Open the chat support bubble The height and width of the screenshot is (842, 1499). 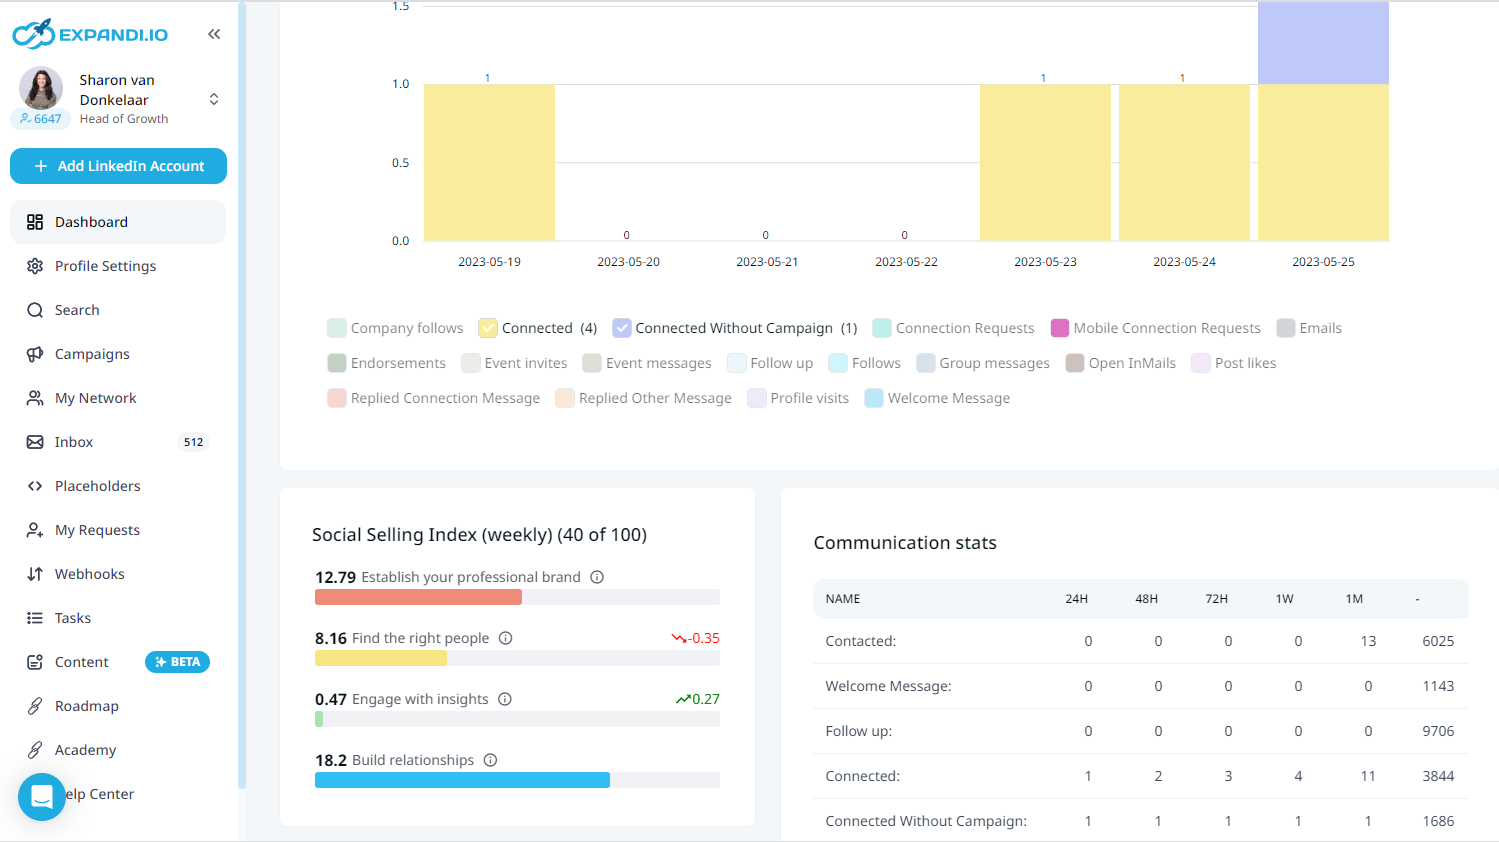pos(42,797)
